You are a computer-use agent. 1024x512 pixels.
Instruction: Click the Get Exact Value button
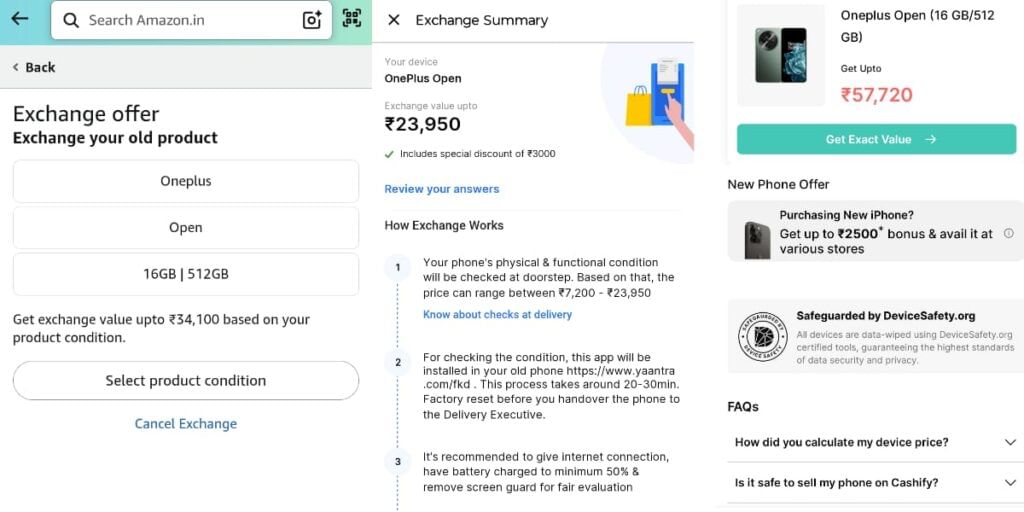[876, 139]
